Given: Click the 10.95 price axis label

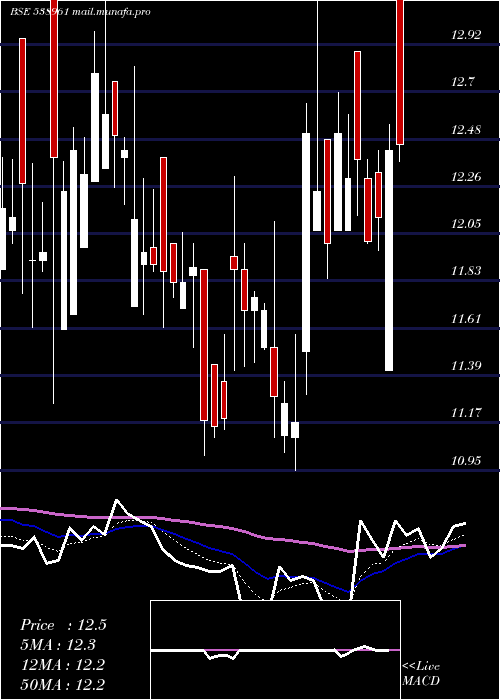Looking at the screenshot, I should tap(466, 460).
